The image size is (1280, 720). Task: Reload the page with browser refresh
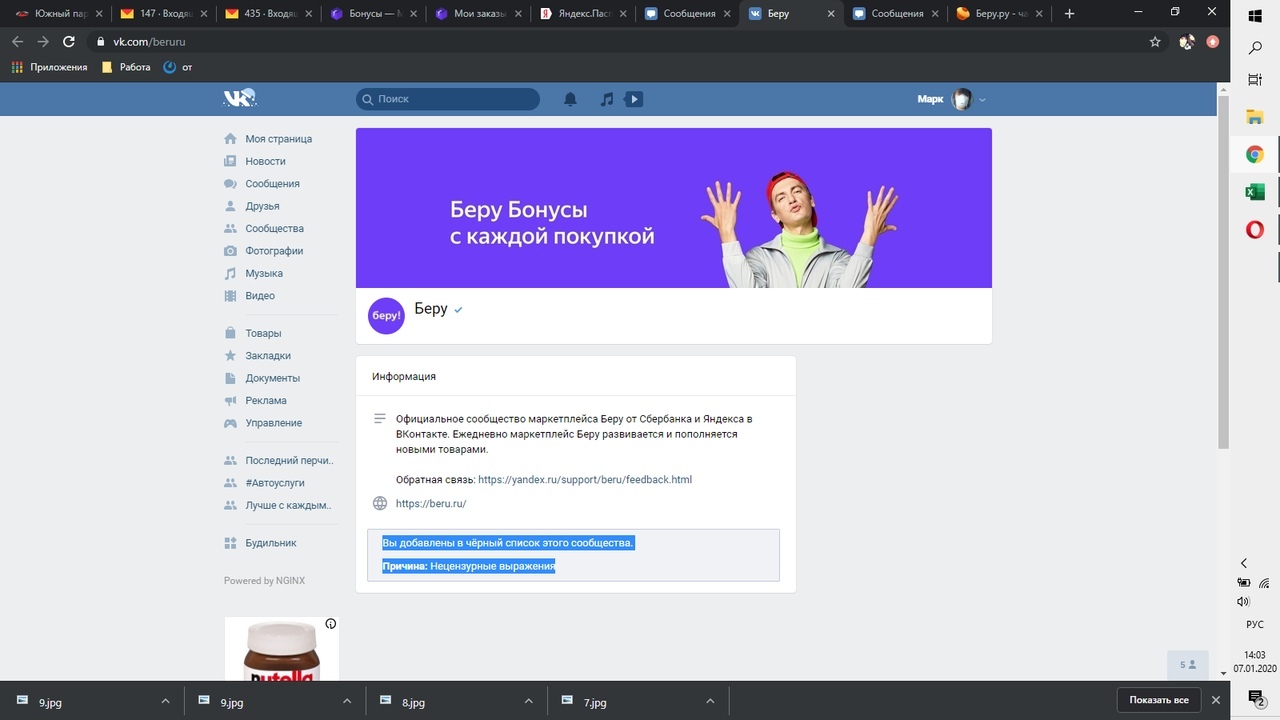[x=69, y=42]
